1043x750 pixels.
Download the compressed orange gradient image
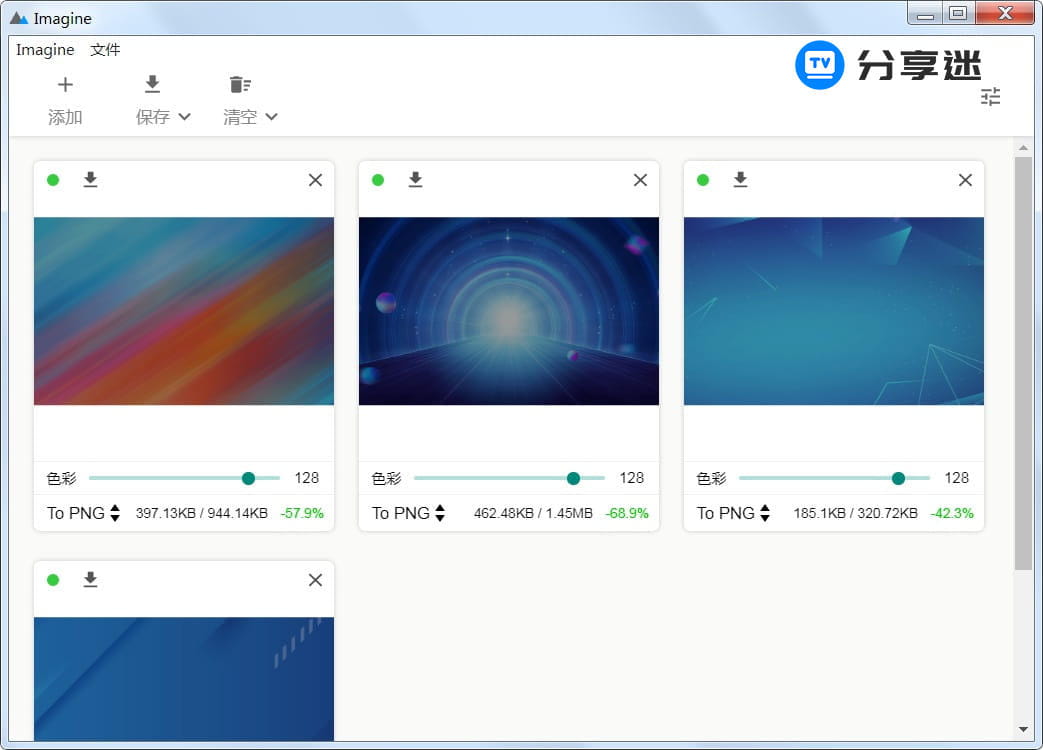coord(90,180)
